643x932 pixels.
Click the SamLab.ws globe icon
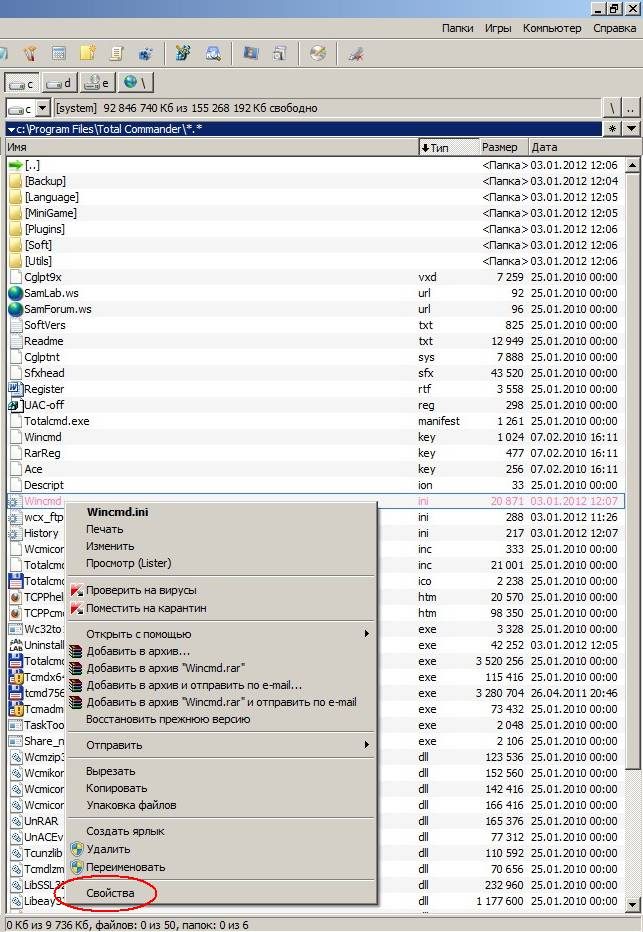click(15, 293)
